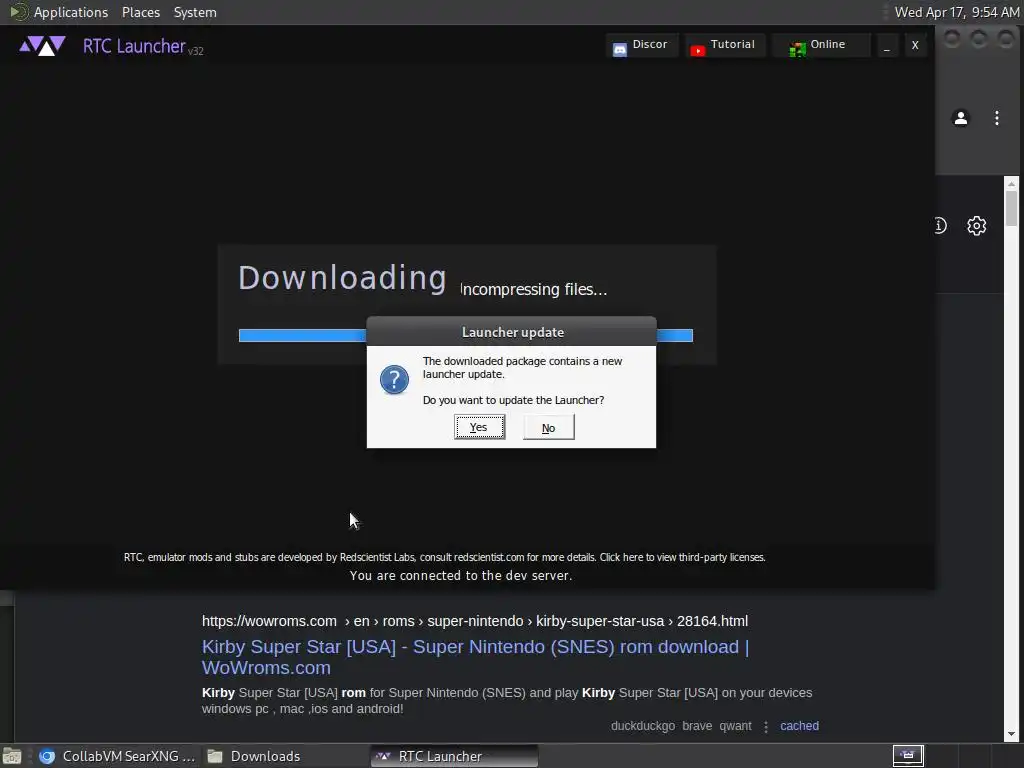The height and width of the screenshot is (768, 1024).
Task: Click show desktop icon in bottom panel
Action: coord(12,757)
